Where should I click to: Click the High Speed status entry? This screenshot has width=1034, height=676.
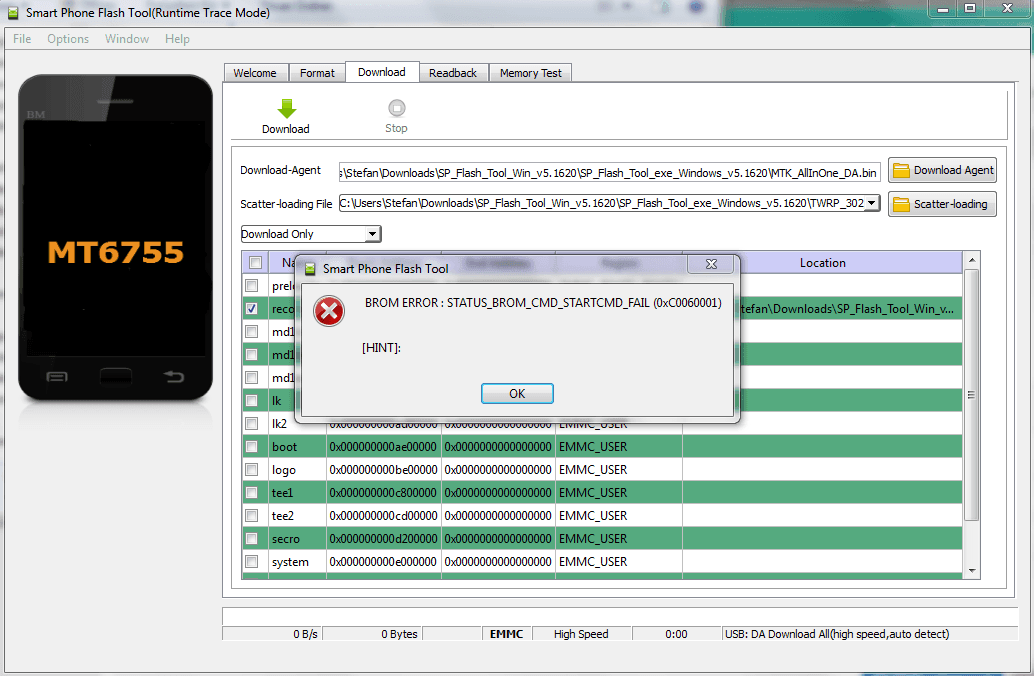(581, 634)
